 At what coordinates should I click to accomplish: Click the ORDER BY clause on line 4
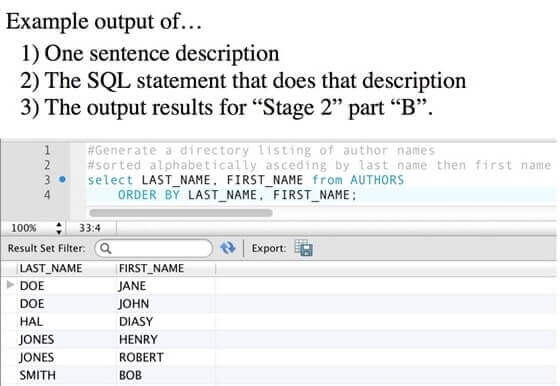149,195
